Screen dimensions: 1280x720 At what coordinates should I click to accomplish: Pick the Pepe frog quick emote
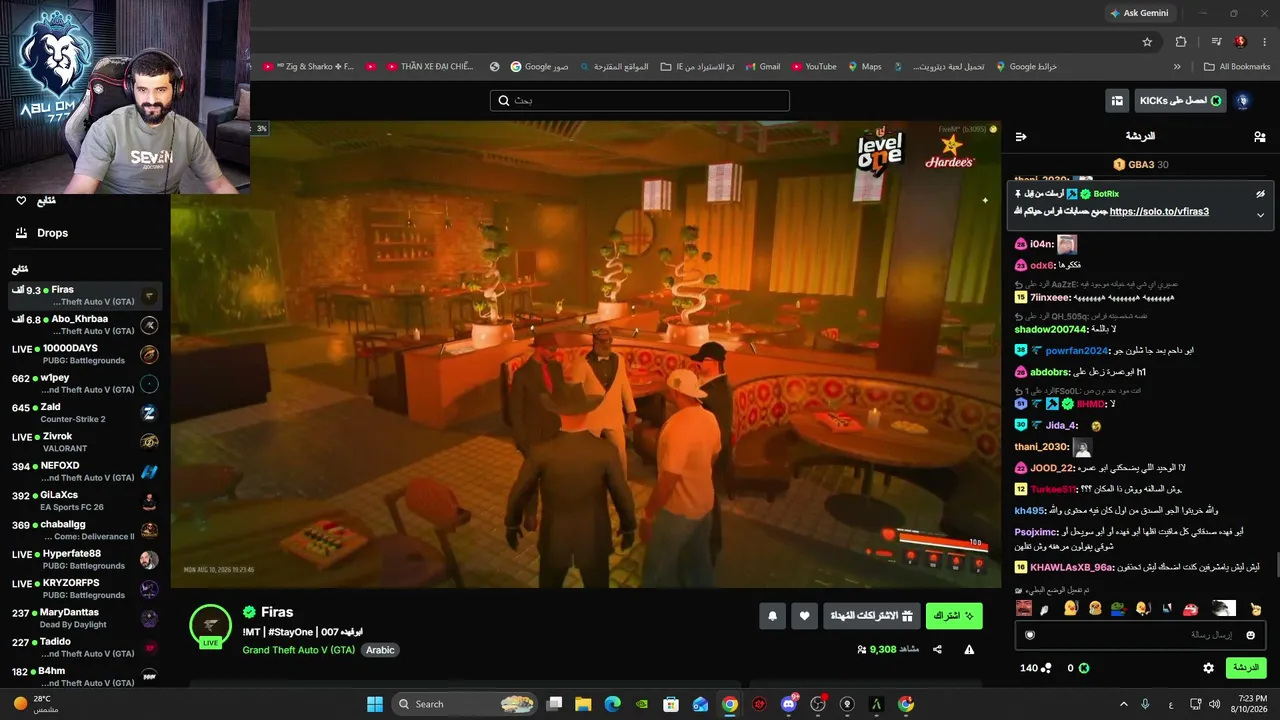[1118, 608]
